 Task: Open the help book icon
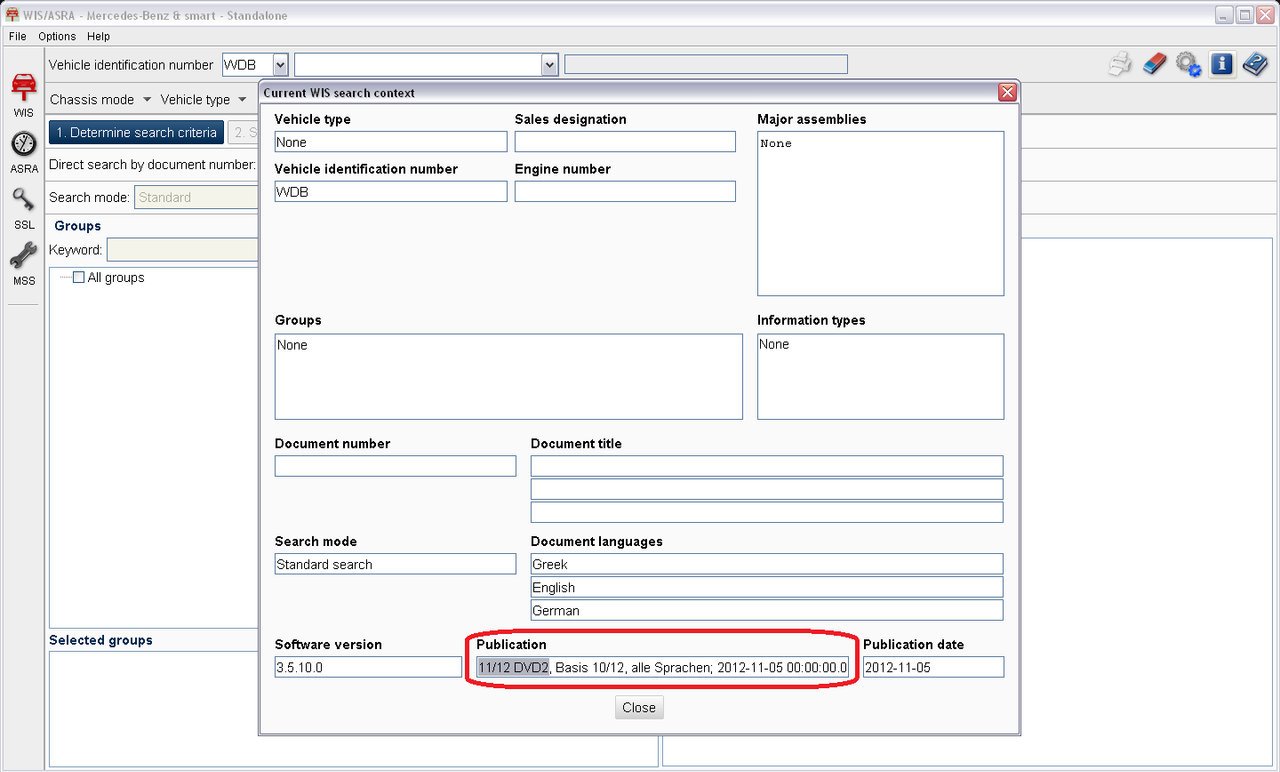(1255, 65)
